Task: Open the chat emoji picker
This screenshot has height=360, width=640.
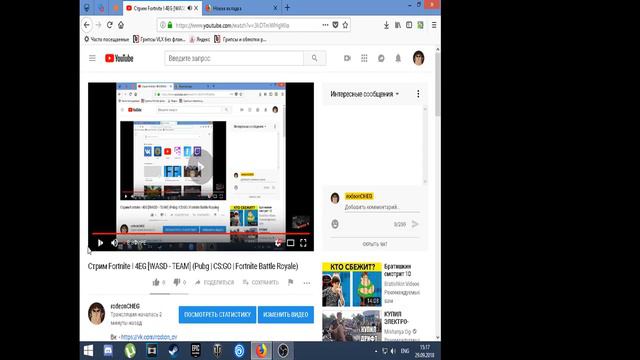Action: pyautogui.click(x=335, y=224)
